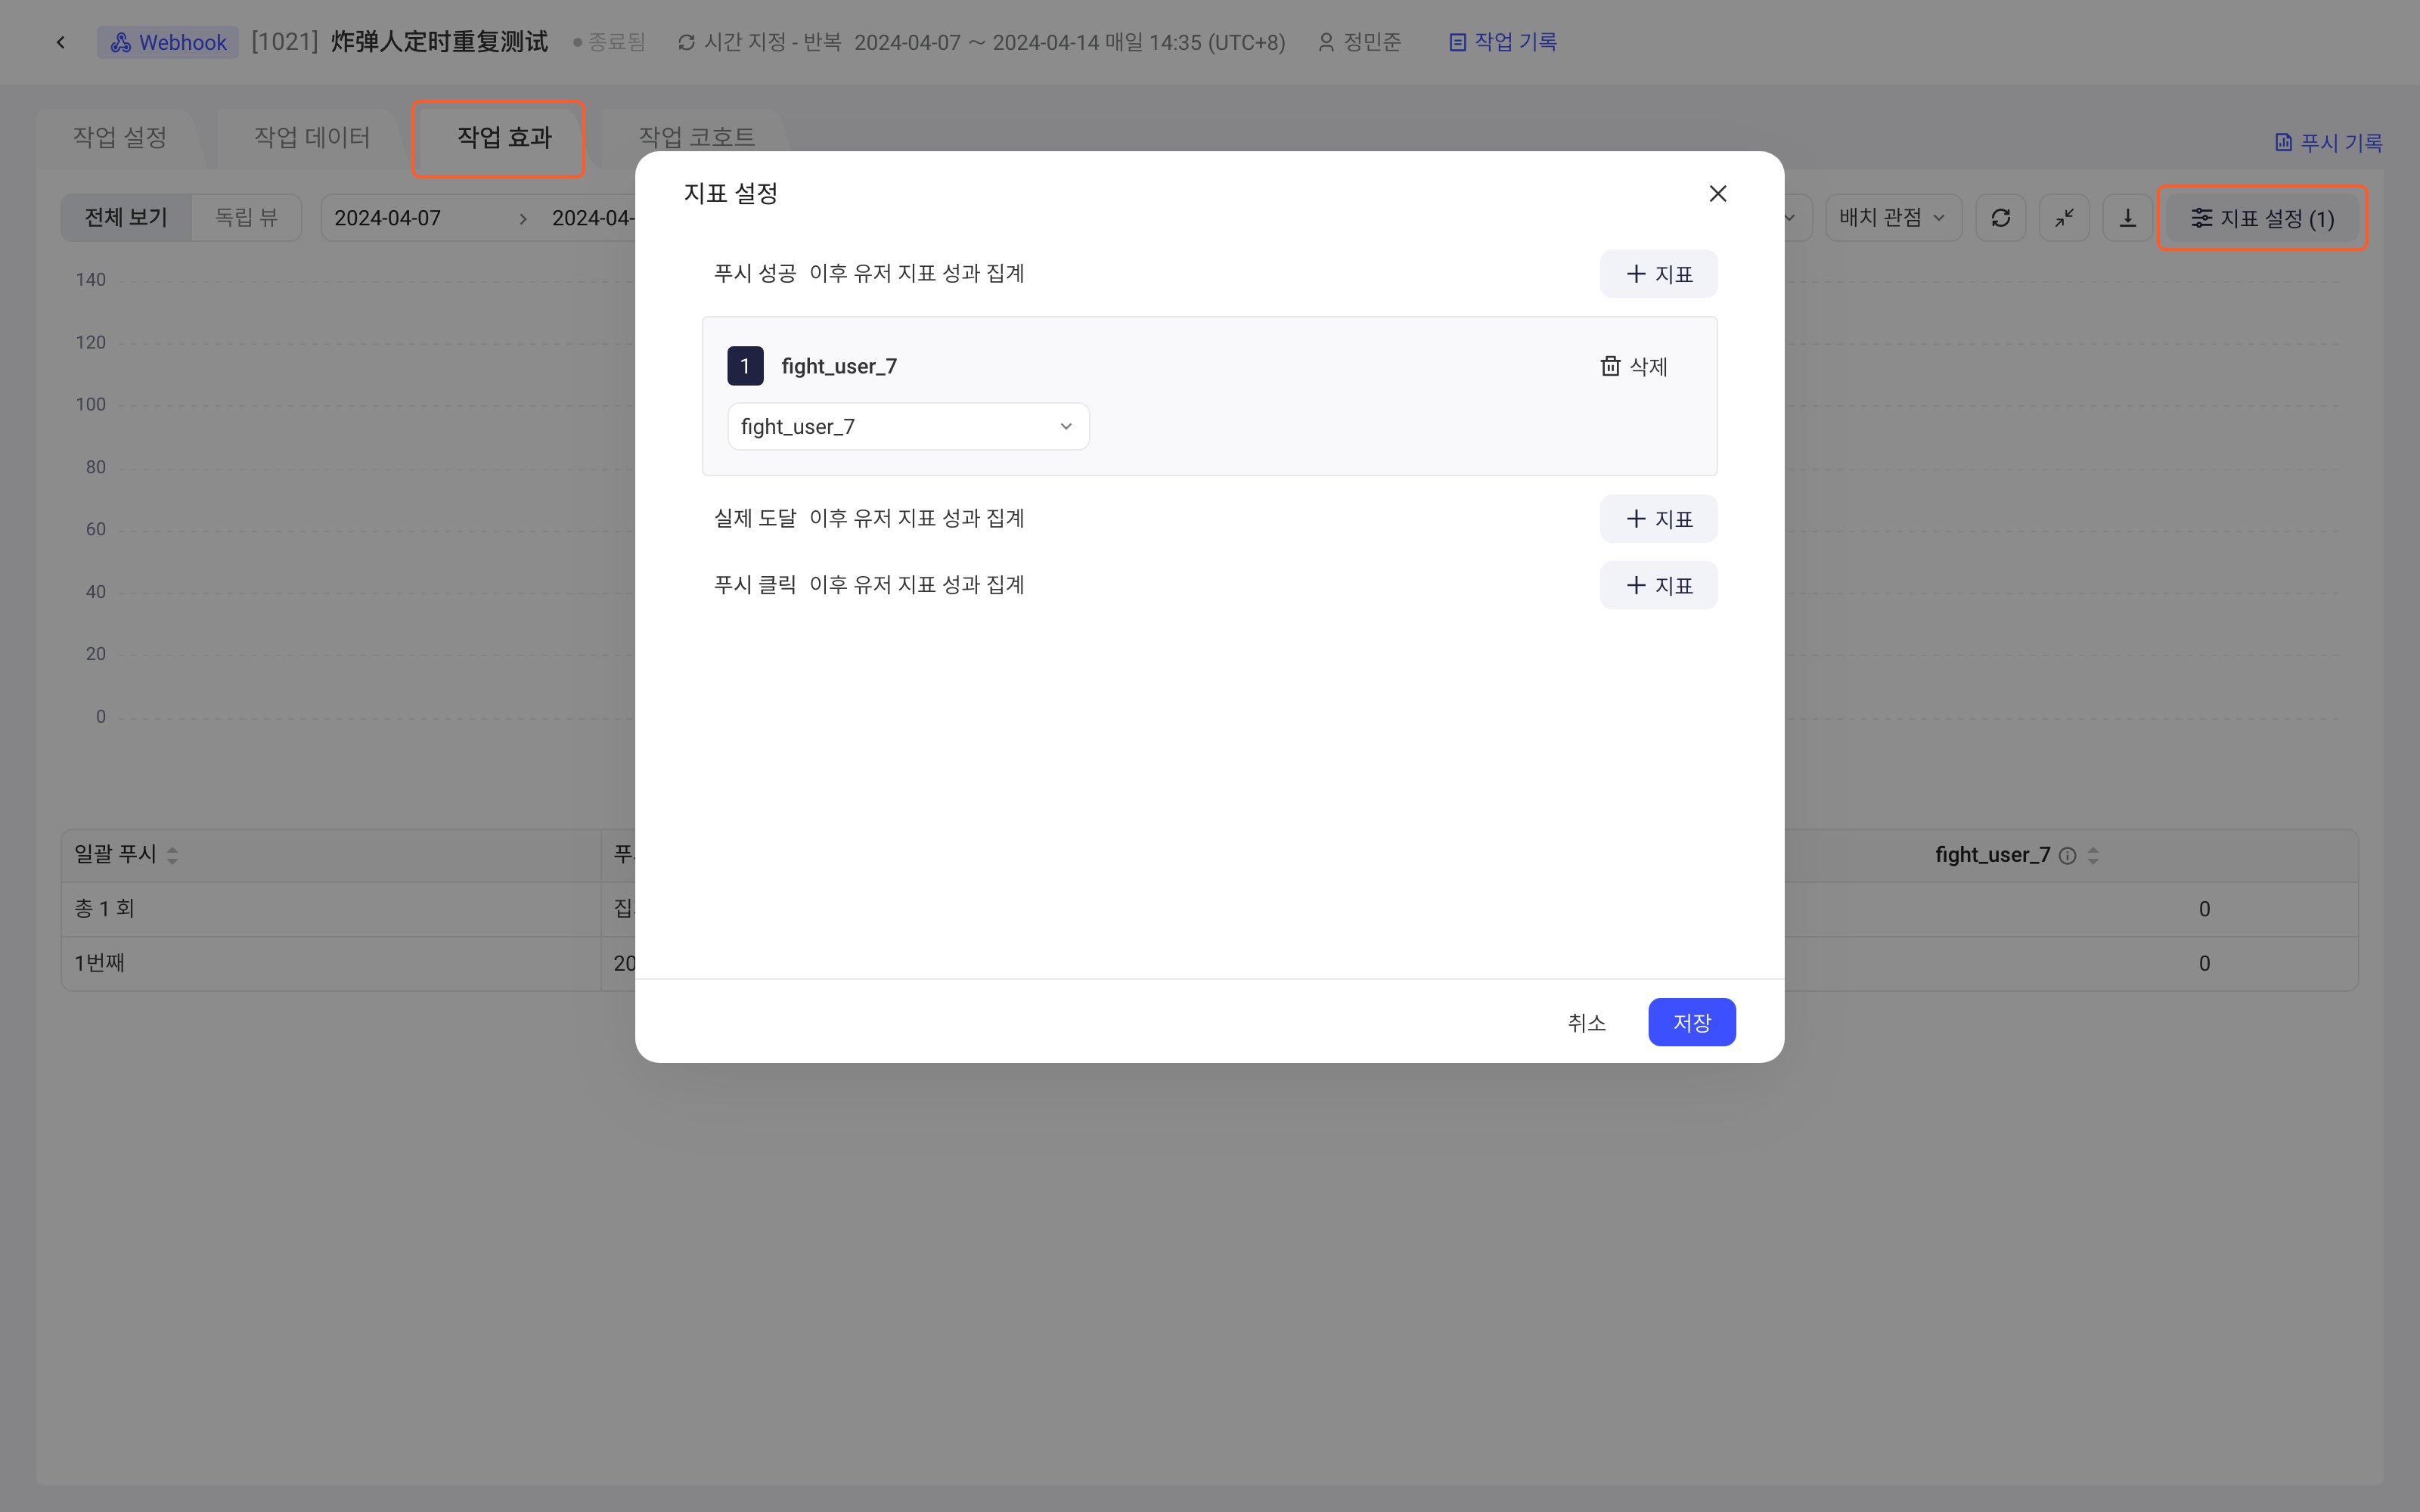
Task: Open the fight_user_7 metric dropdown
Action: 908,426
